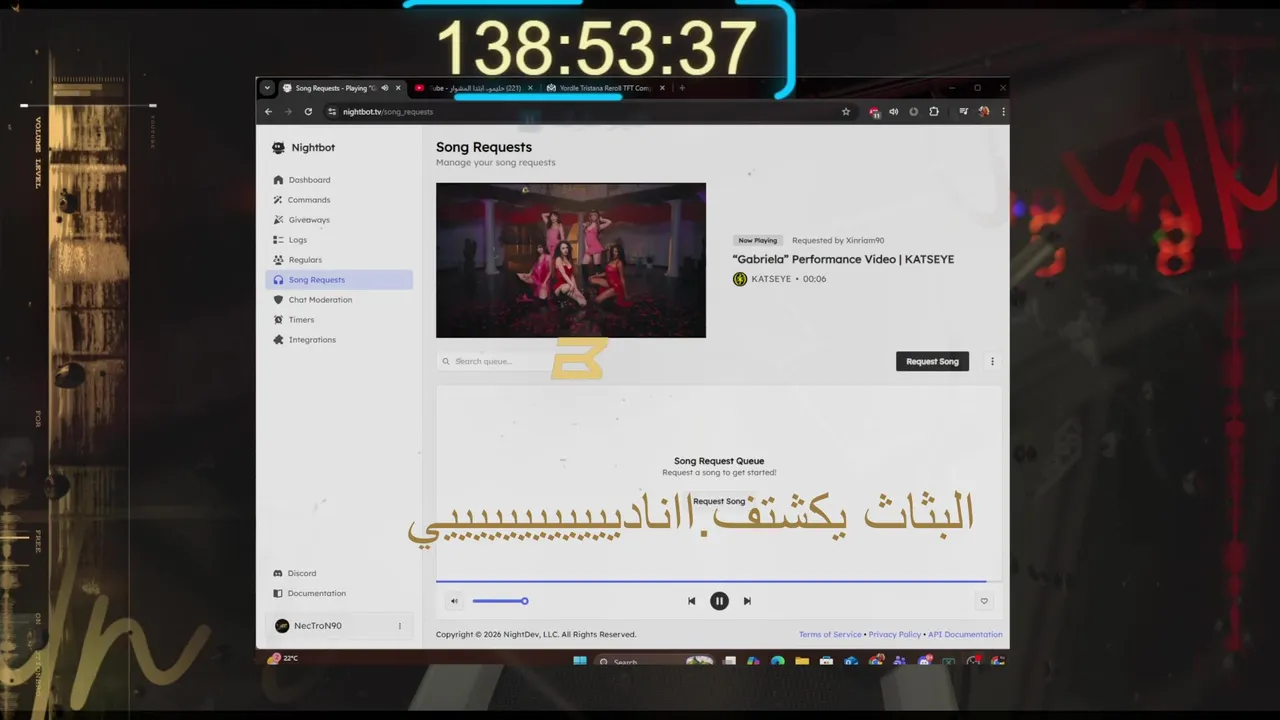
Task: Open the Timers page
Action: (x=339, y=320)
